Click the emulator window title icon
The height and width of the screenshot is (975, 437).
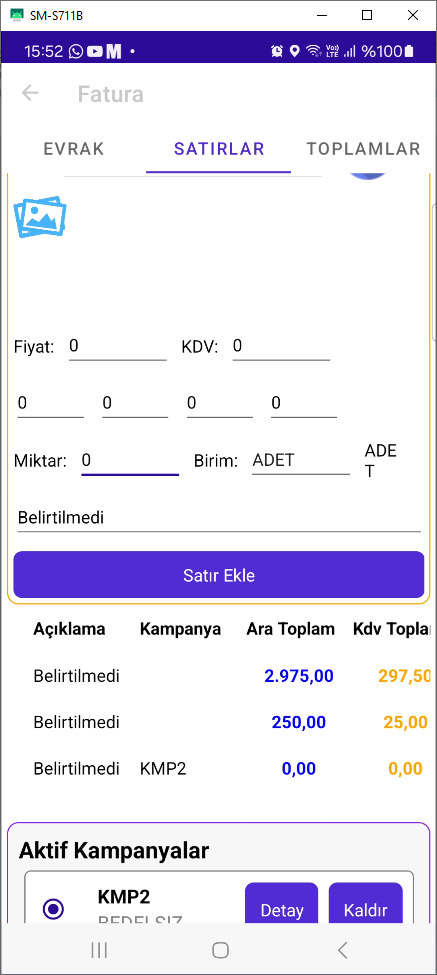point(17,16)
